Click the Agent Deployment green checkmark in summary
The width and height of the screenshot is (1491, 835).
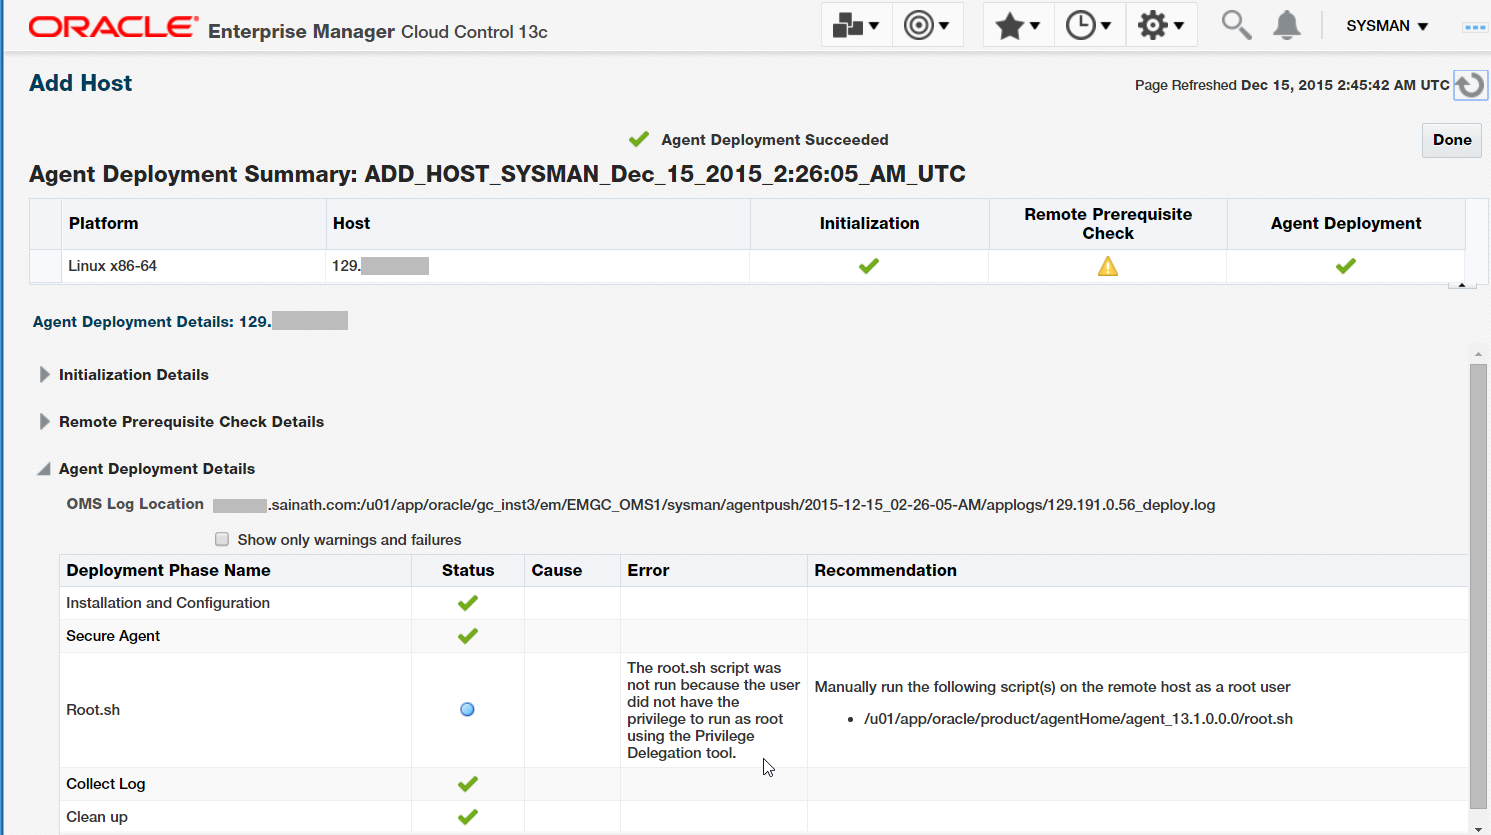[1346, 266]
